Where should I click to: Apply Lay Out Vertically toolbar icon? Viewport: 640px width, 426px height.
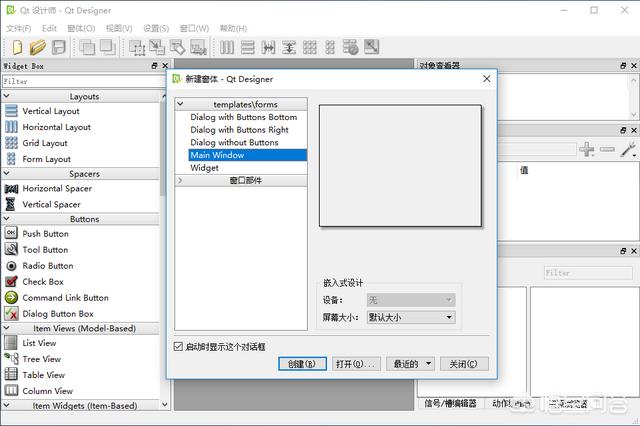(x=248, y=47)
